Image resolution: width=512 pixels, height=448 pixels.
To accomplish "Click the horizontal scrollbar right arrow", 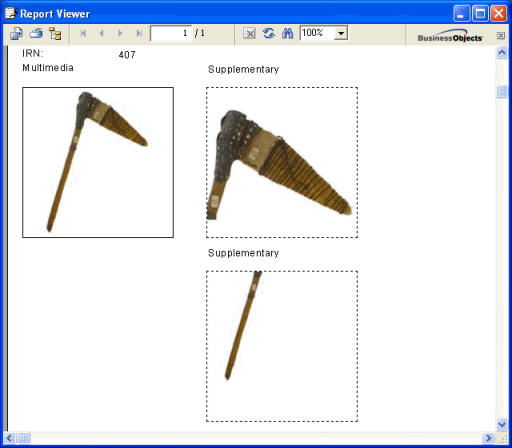I will tap(489, 438).
